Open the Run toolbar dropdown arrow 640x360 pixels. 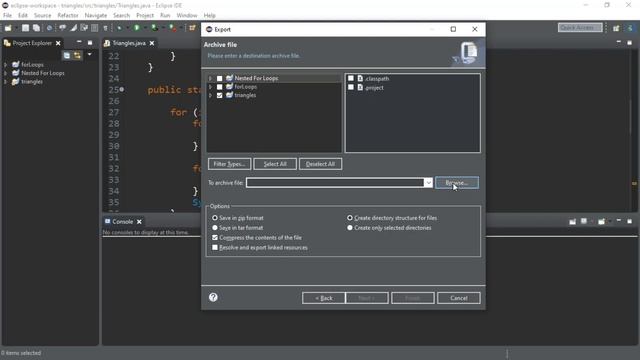[145, 28]
